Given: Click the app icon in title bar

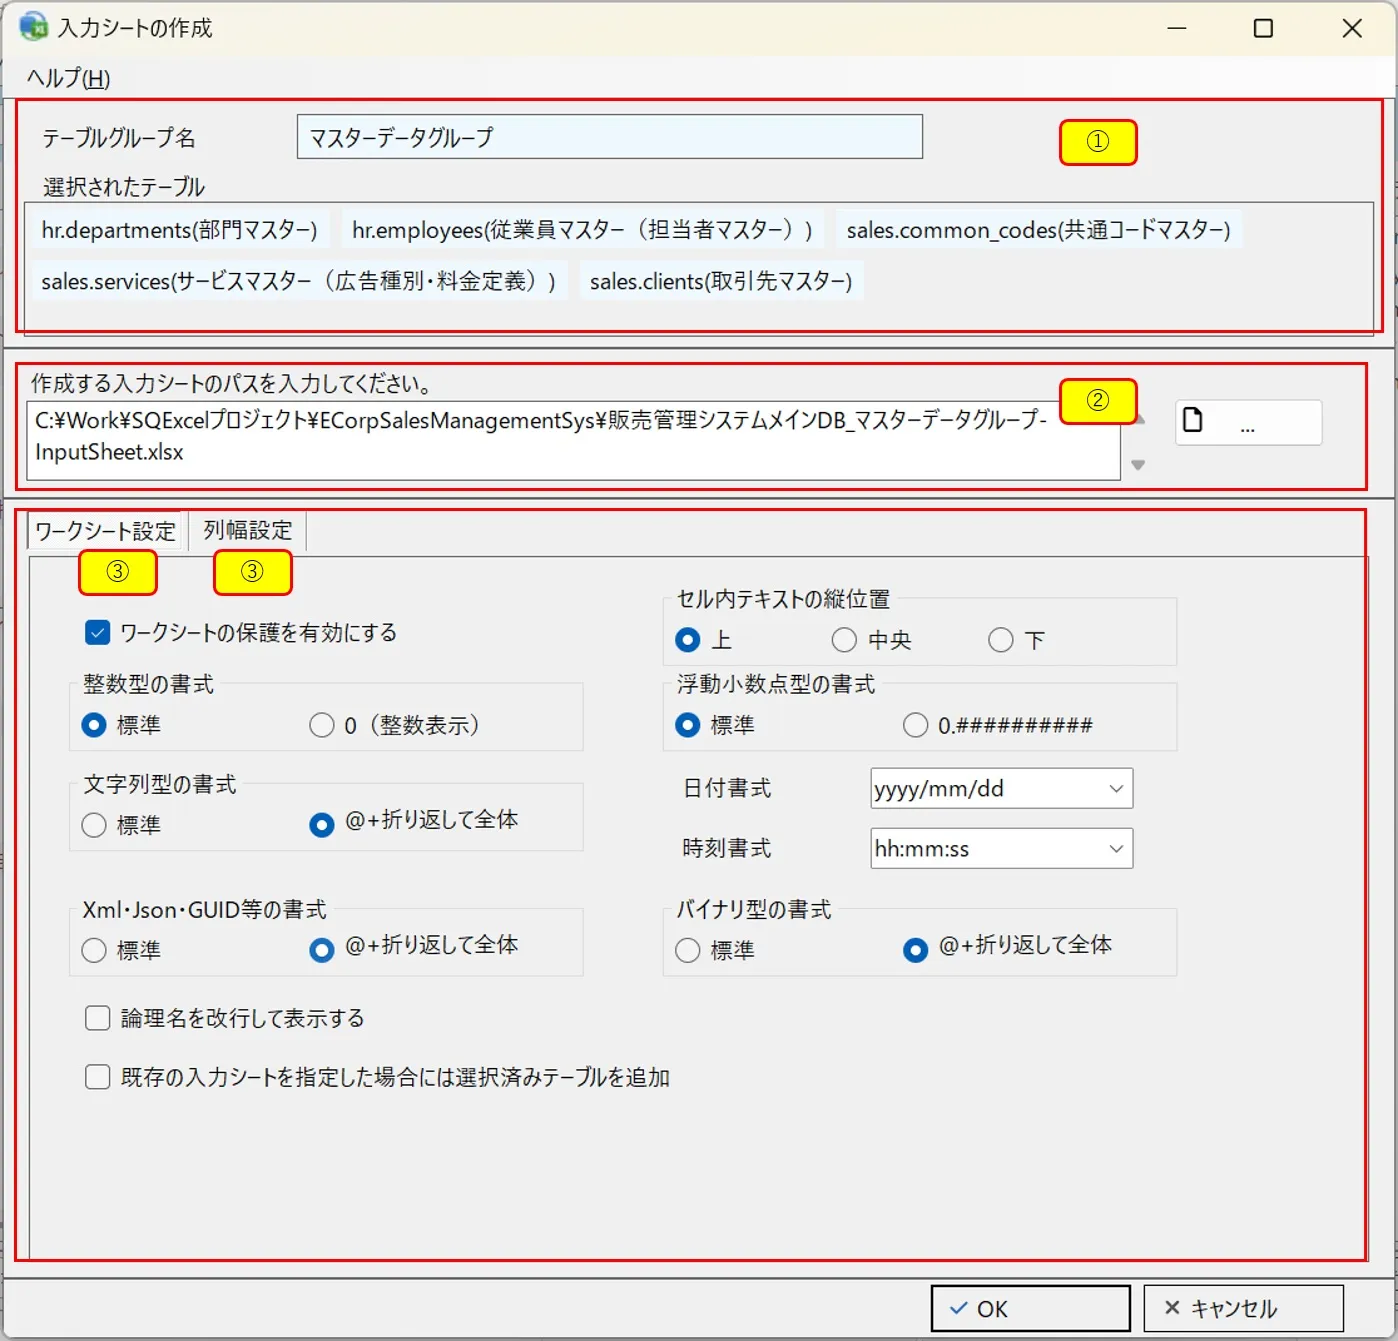Looking at the screenshot, I should (33, 27).
